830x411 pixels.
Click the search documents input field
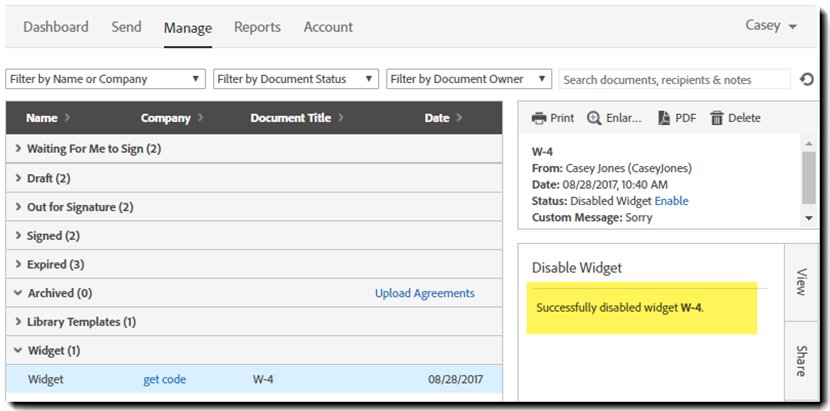pyautogui.click(x=671, y=79)
